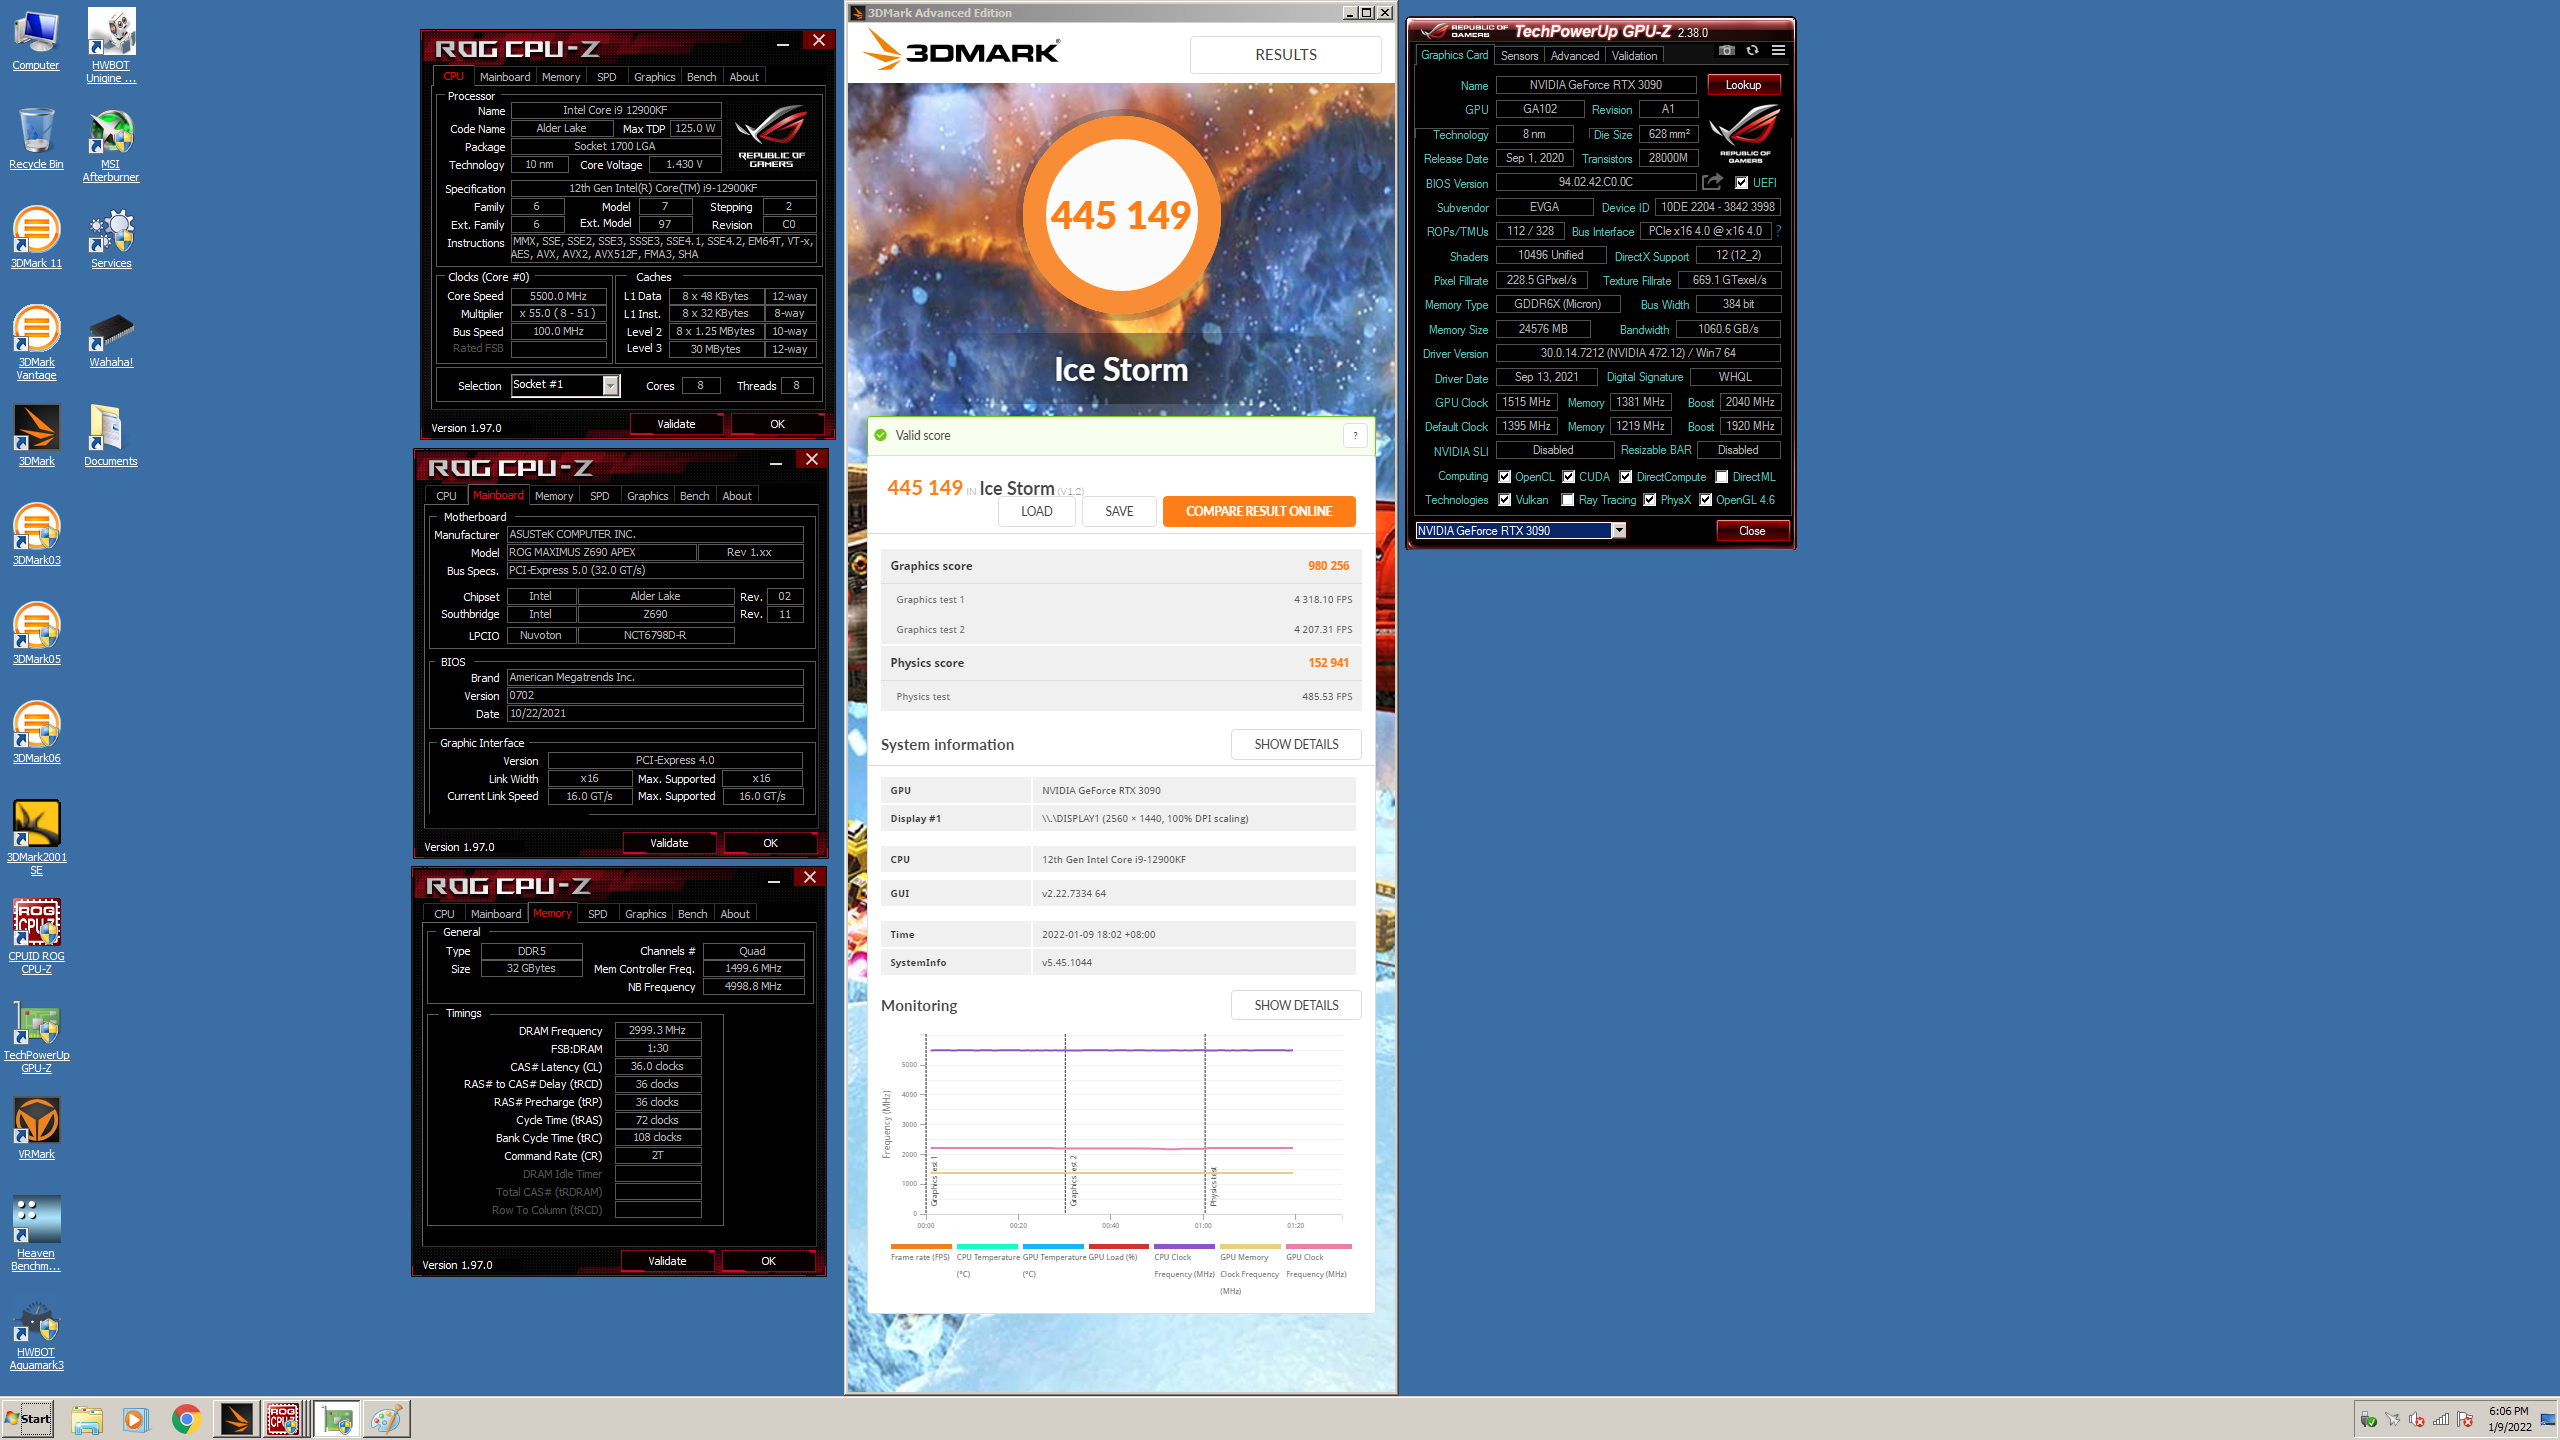Toggle the OpenGL 4.6 checkbox
2560x1440 pixels.
coord(1706,500)
